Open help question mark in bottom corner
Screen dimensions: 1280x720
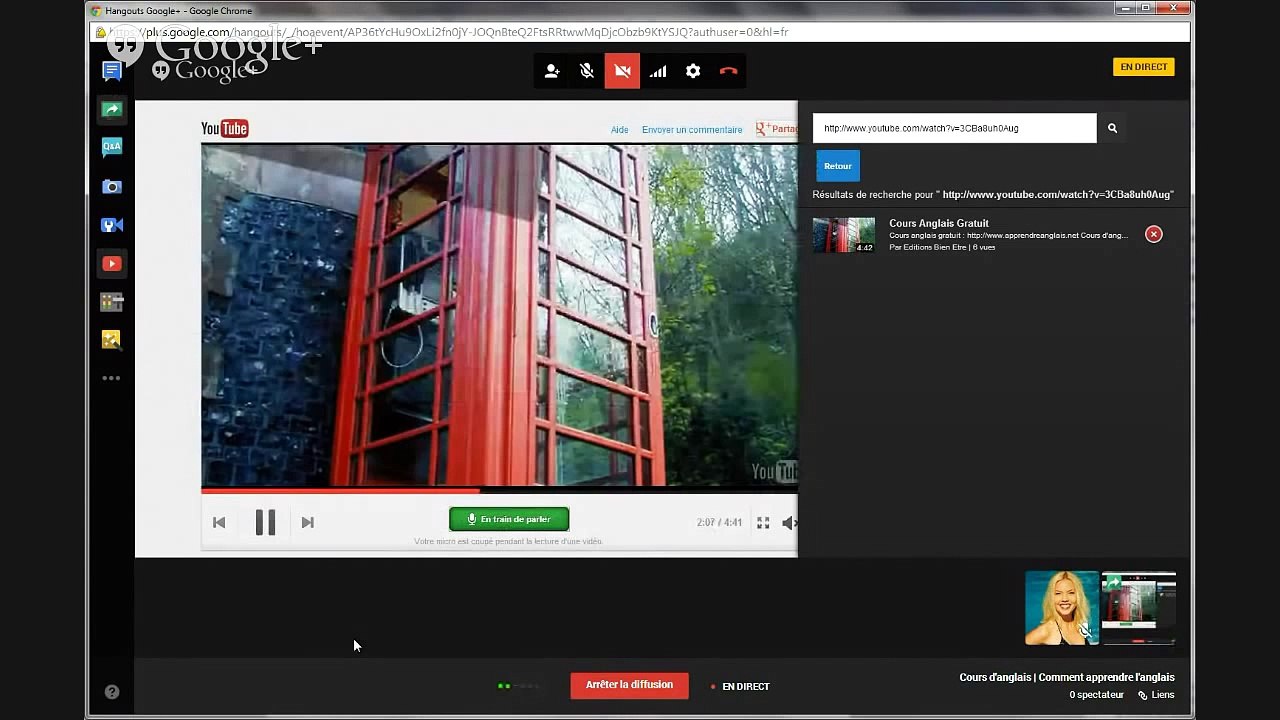[112, 692]
